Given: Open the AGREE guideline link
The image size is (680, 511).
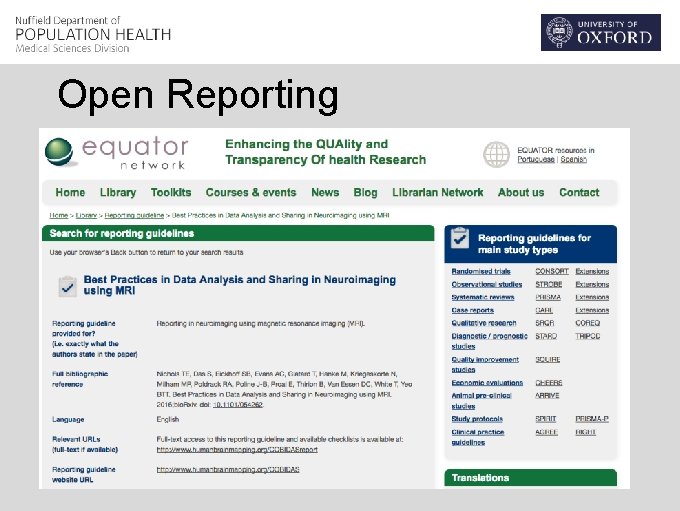Looking at the screenshot, I should pyautogui.click(x=546, y=432).
